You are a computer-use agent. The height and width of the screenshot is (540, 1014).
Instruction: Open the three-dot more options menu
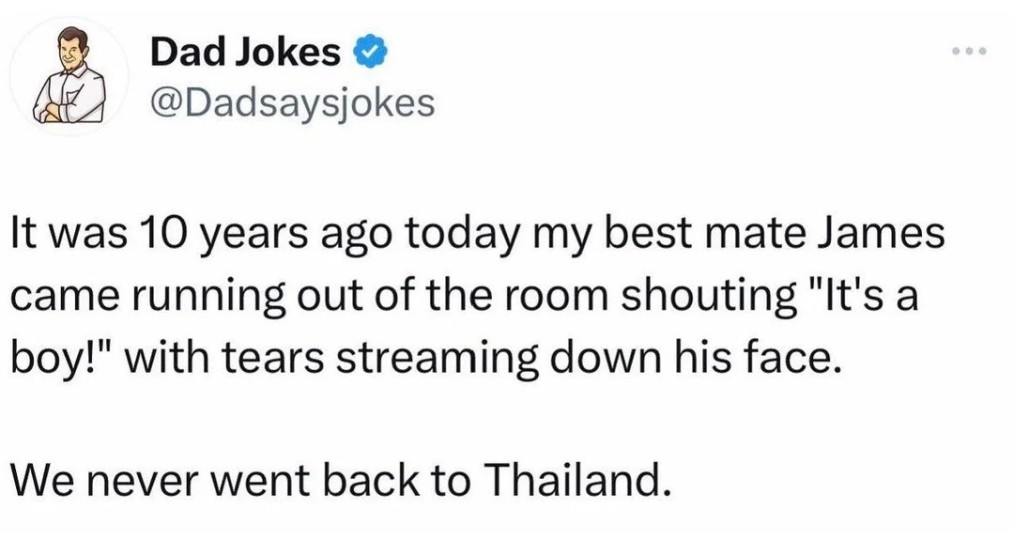point(969,50)
